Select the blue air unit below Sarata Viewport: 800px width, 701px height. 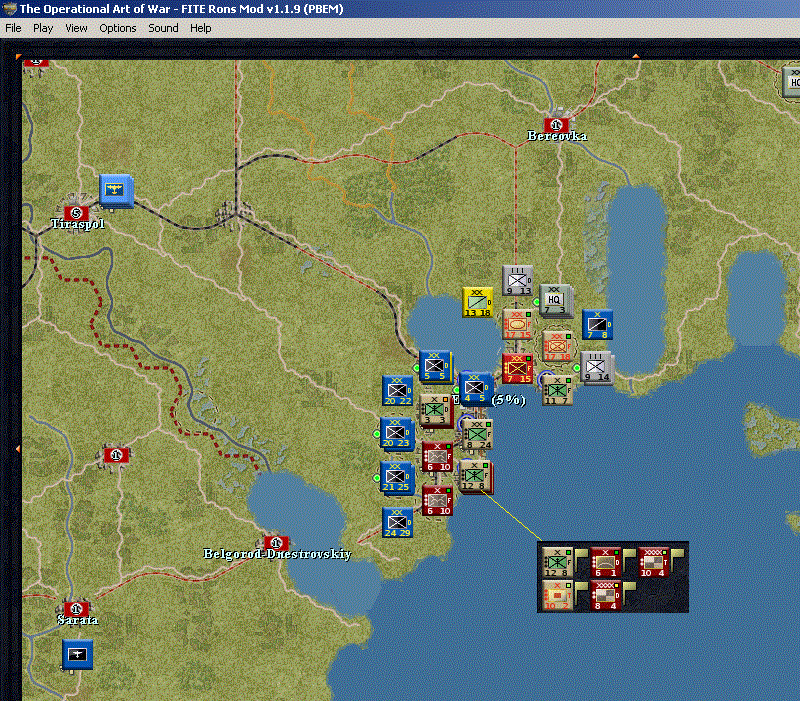click(x=78, y=654)
